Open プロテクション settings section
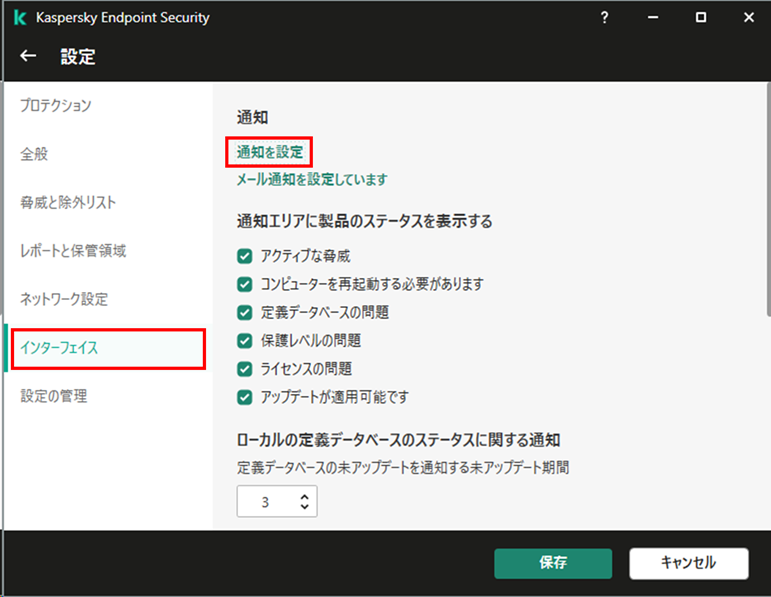Image resolution: width=771 pixels, height=597 pixels. click(56, 105)
